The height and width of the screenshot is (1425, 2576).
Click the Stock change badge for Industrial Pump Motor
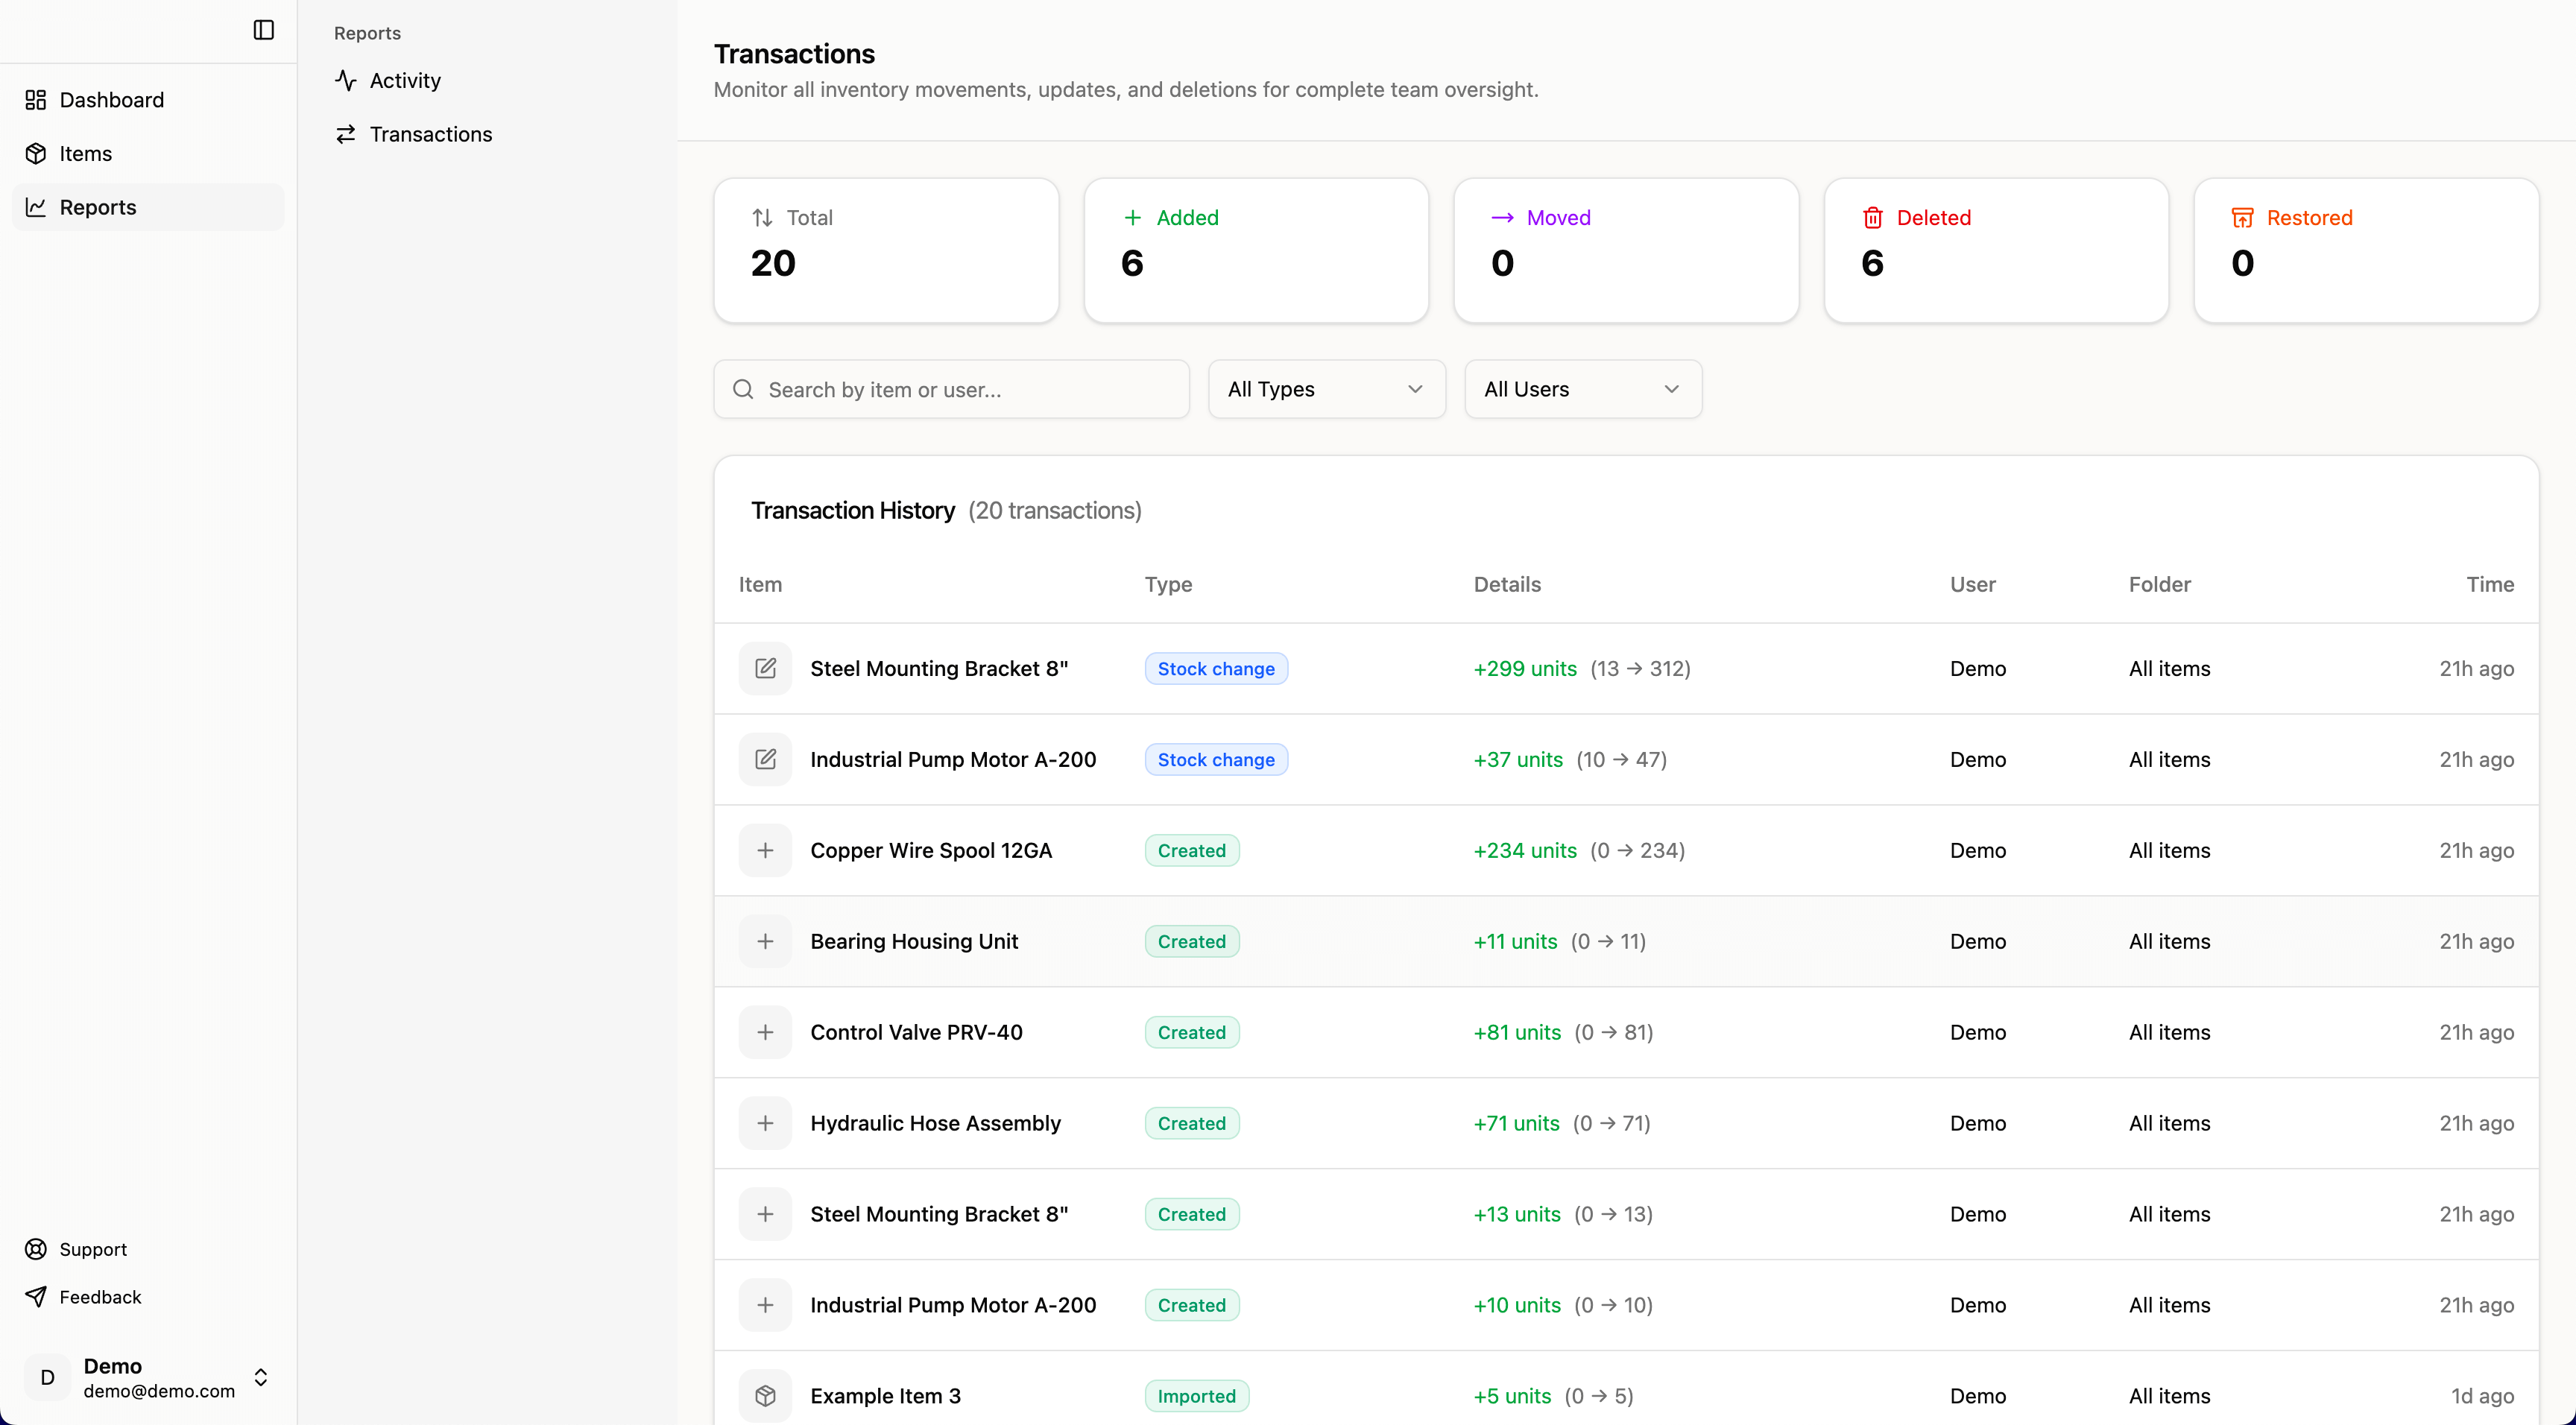[1215, 759]
